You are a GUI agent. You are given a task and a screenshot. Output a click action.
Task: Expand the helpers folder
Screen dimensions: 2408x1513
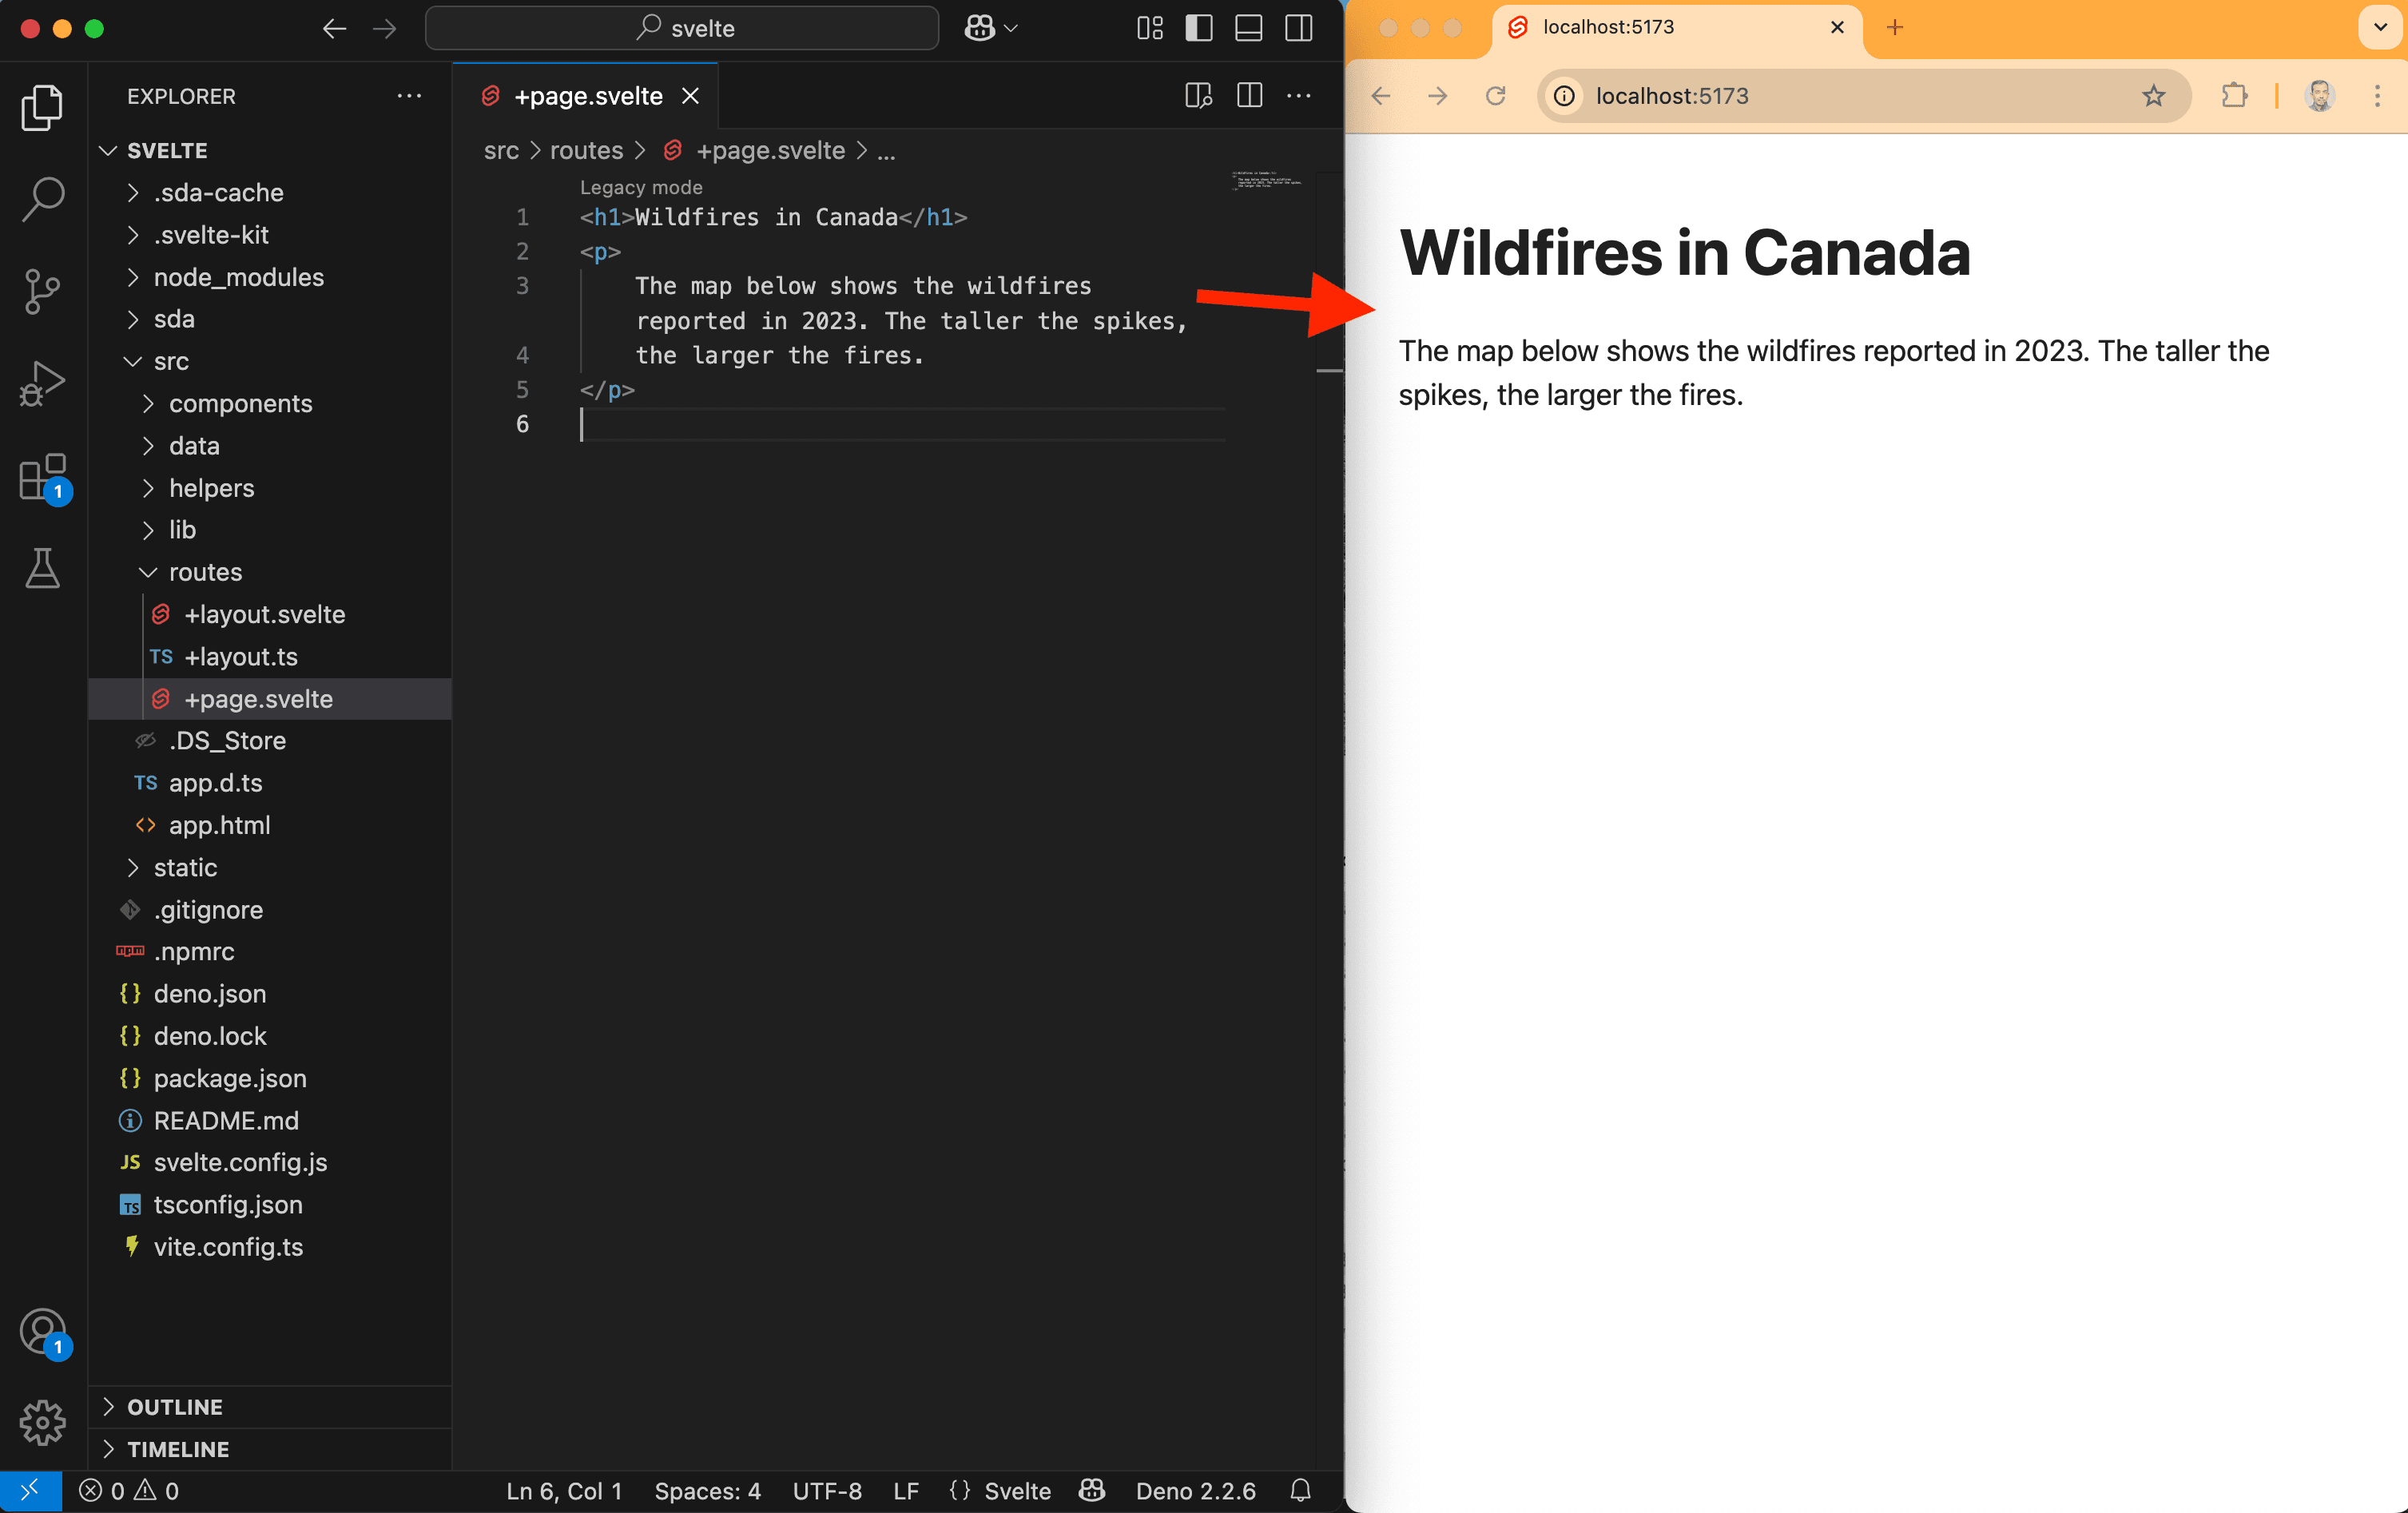[212, 487]
